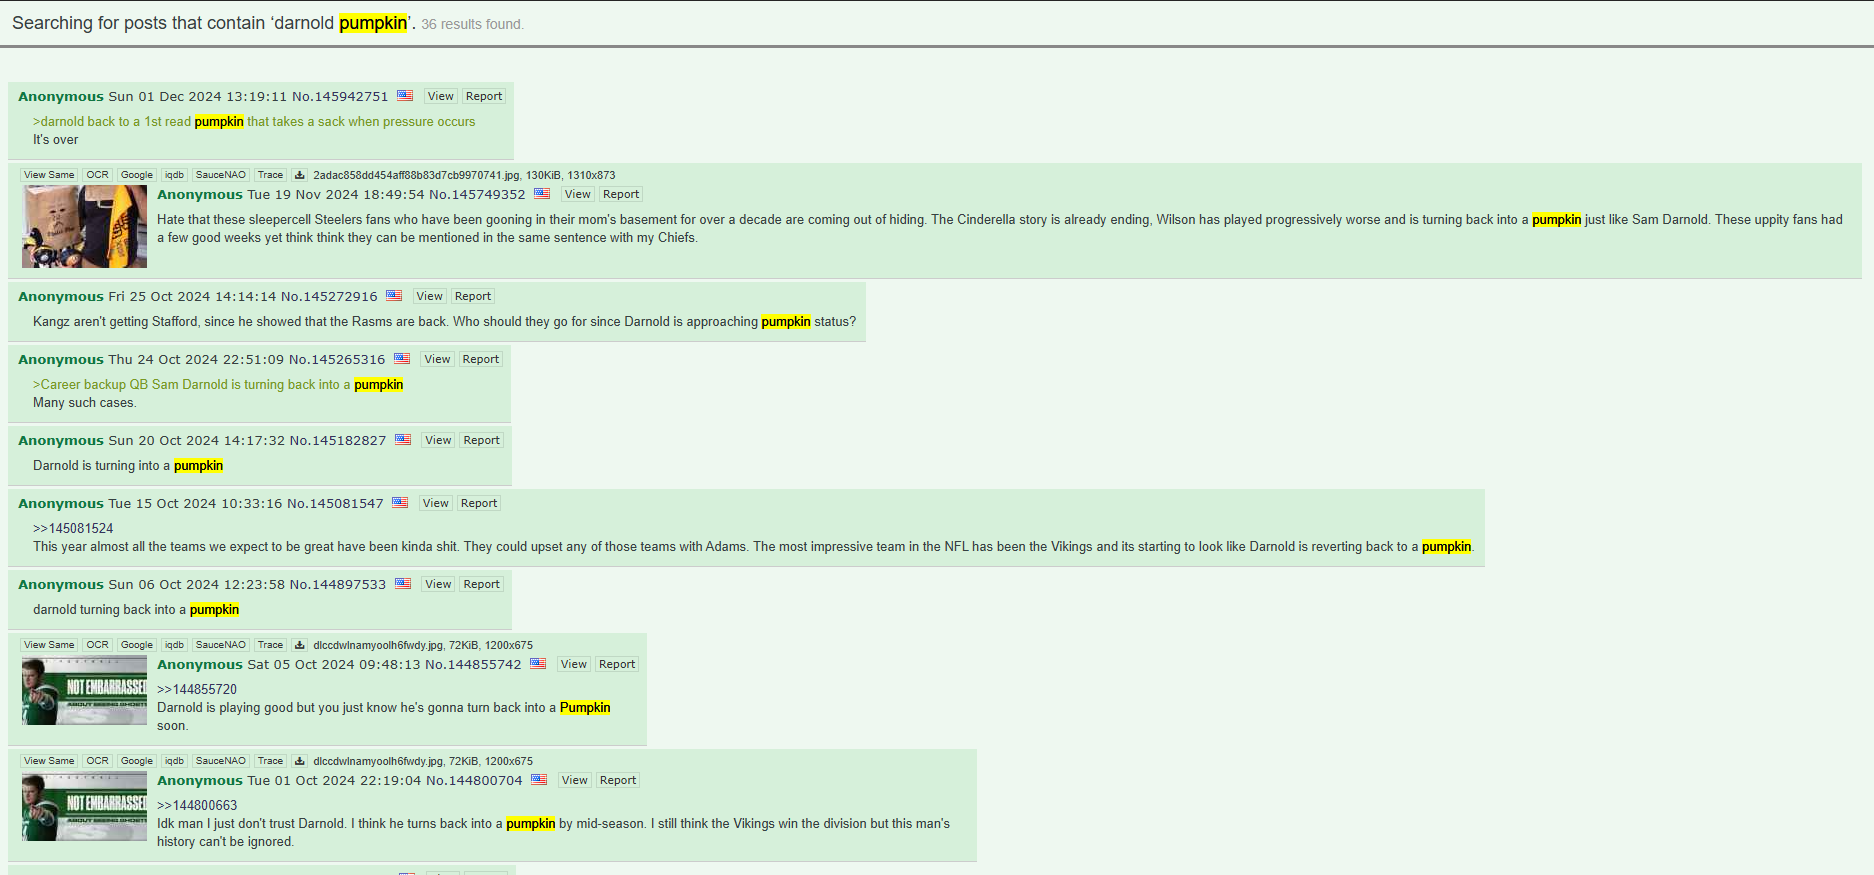Click the flag icon on post No.145942751
This screenshot has width=1874, height=875.
pos(405,96)
